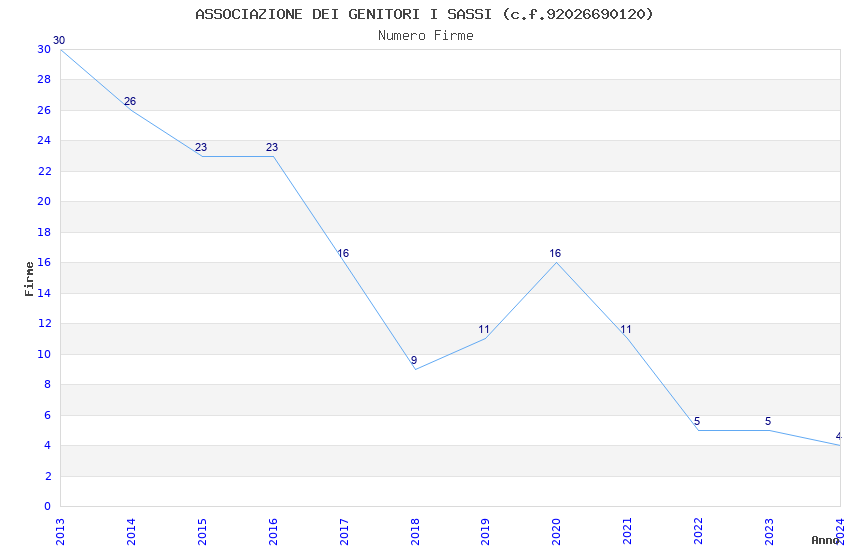Click the y-axis tick value 10
Screen dimensions: 850x550
tap(44, 354)
